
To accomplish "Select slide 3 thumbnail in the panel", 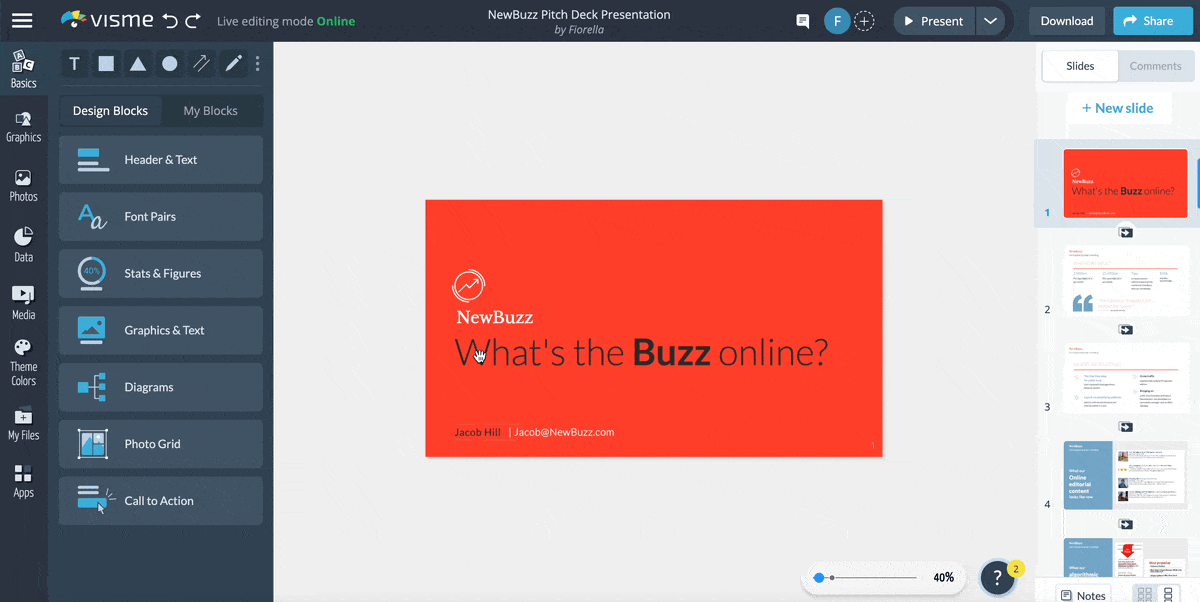I will [1125, 378].
